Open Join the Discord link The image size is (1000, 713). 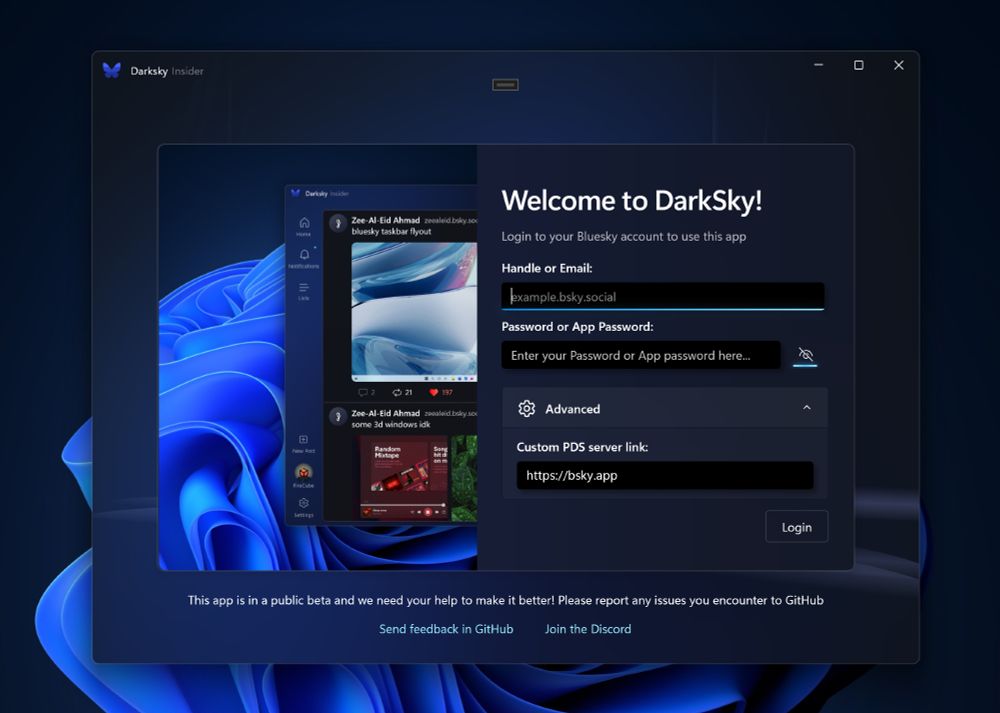pyautogui.click(x=588, y=629)
